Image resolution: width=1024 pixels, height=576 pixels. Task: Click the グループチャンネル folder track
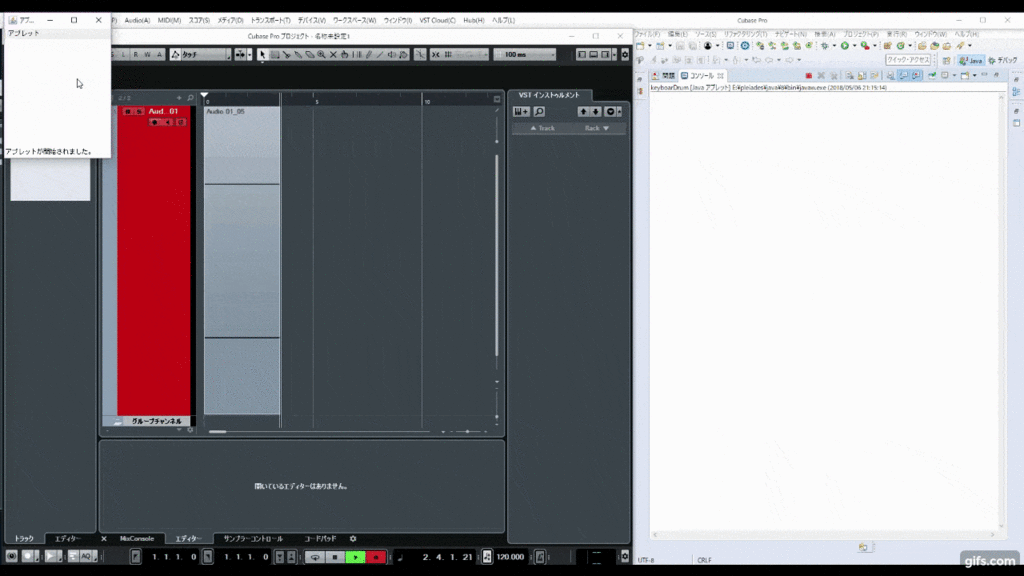(x=147, y=421)
